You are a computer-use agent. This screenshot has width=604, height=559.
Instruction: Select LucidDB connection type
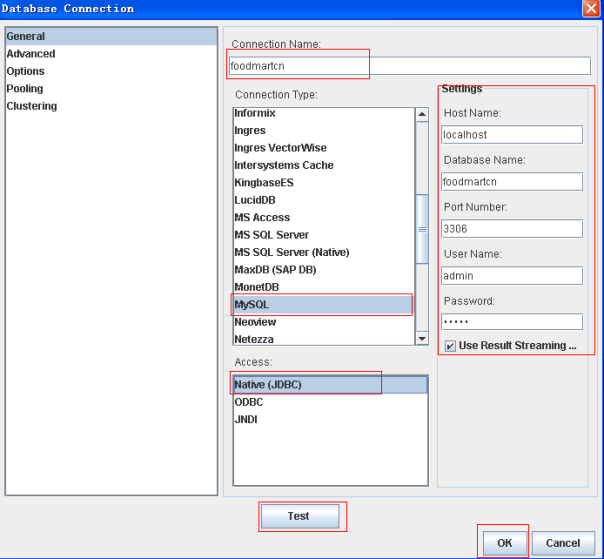click(324, 200)
